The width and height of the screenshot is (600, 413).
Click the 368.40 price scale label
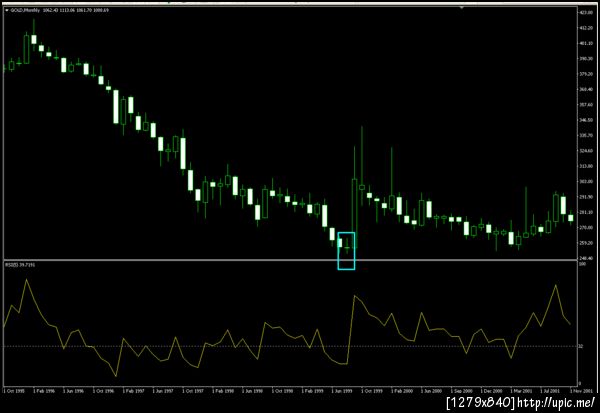point(586,89)
